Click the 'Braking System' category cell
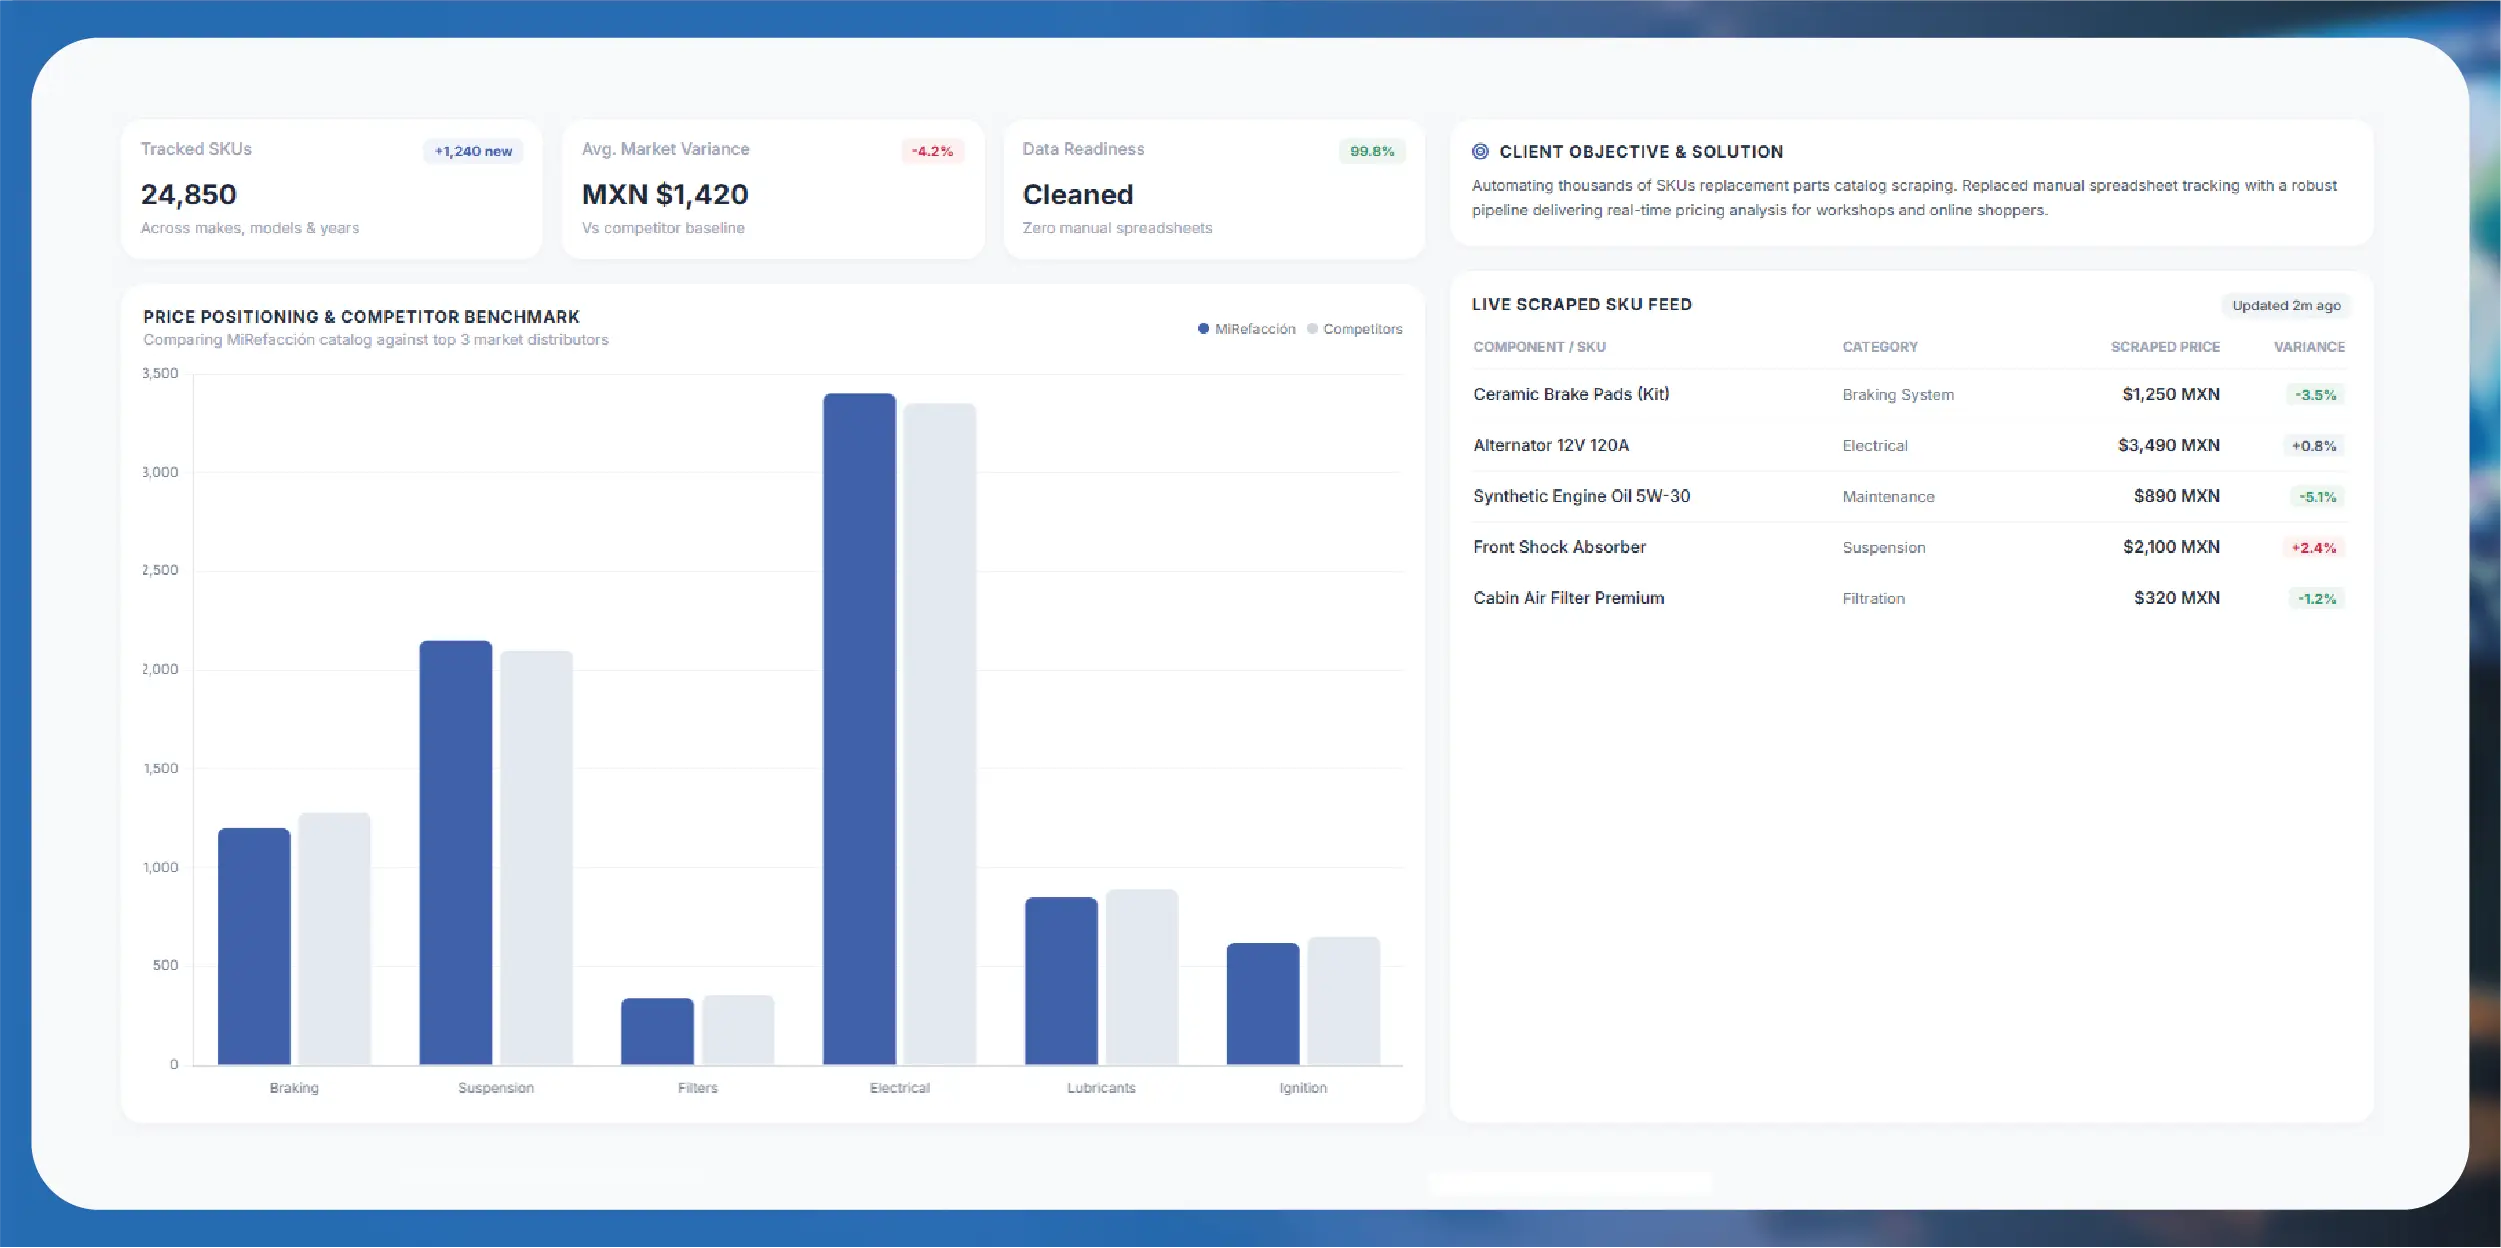The width and height of the screenshot is (2501, 1248). [x=1898, y=395]
